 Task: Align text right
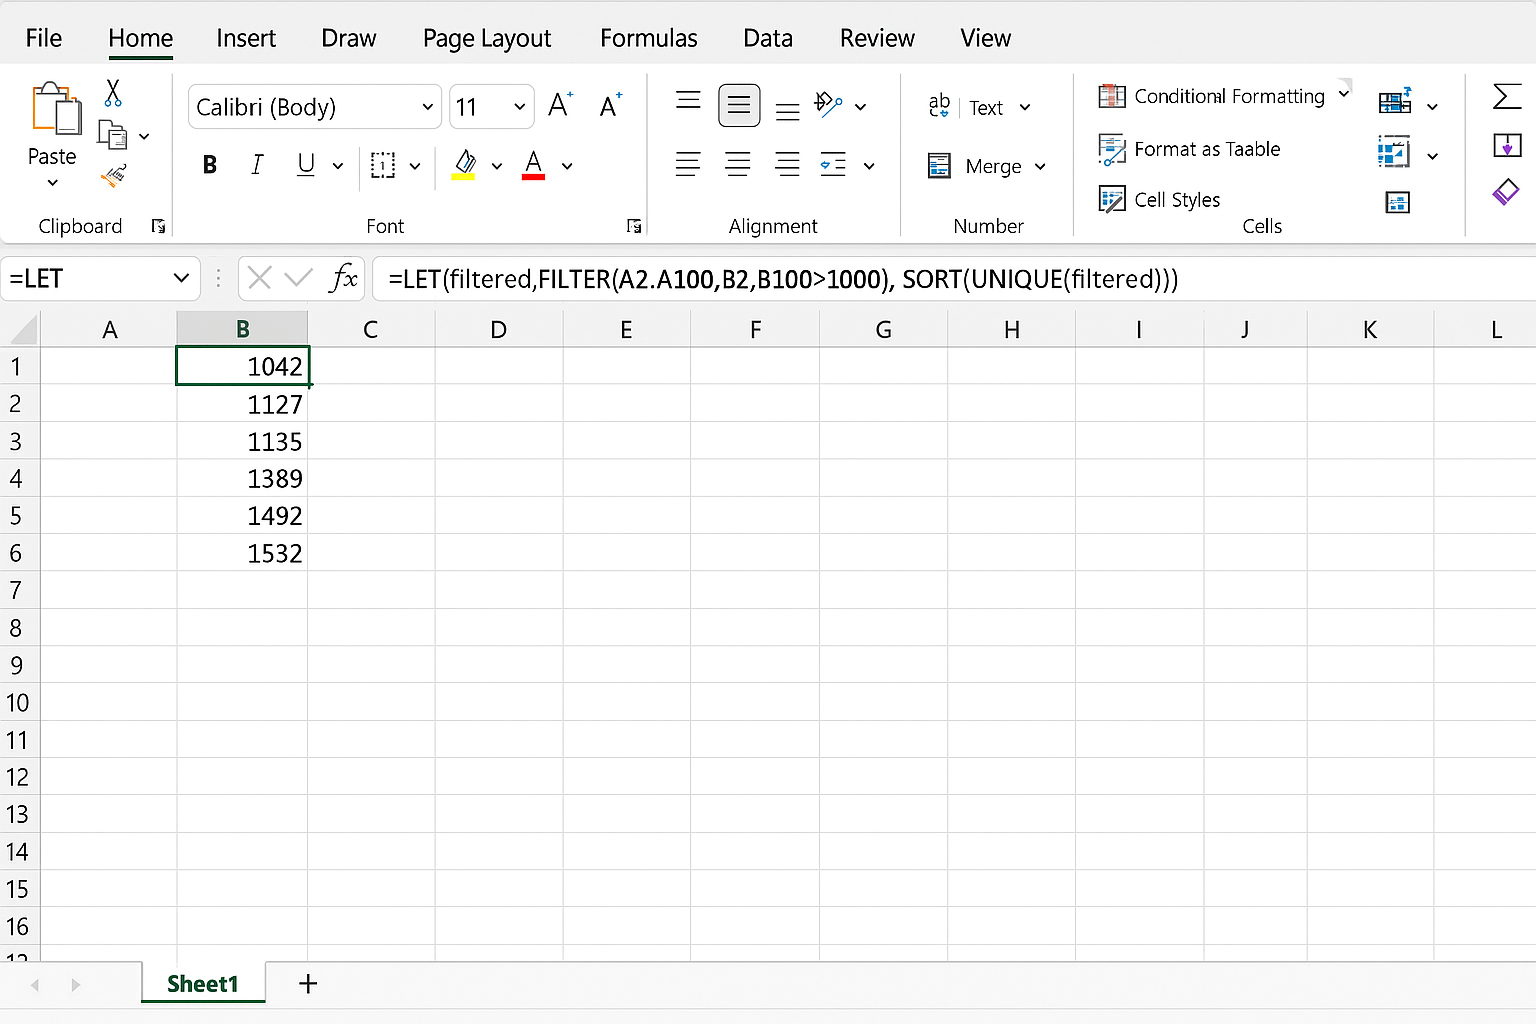point(788,165)
